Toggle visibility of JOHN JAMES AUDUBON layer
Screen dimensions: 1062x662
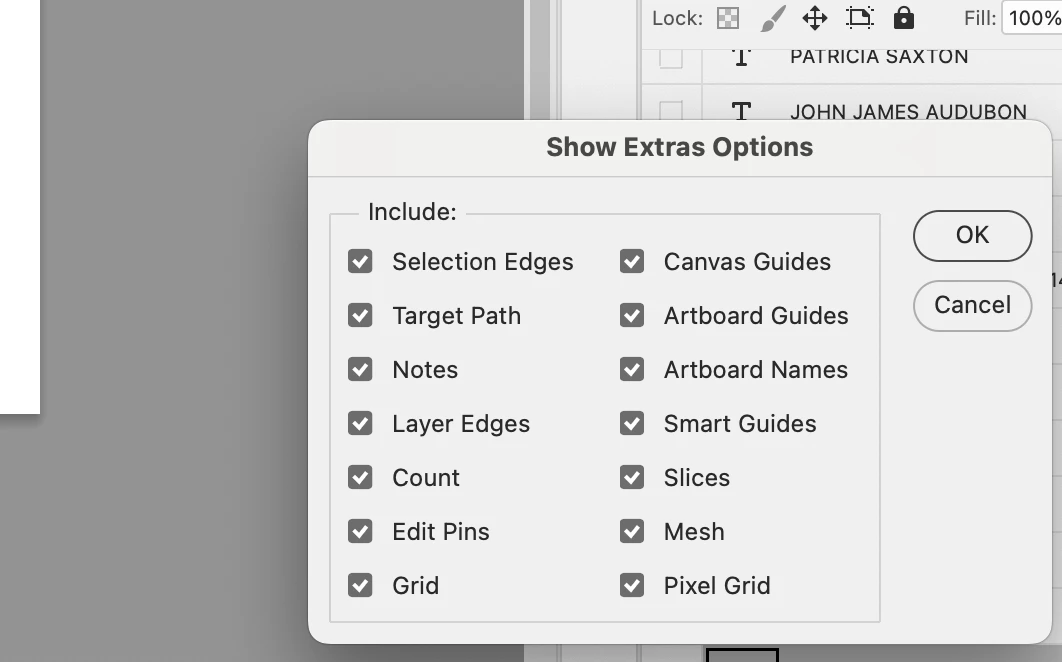tap(671, 110)
